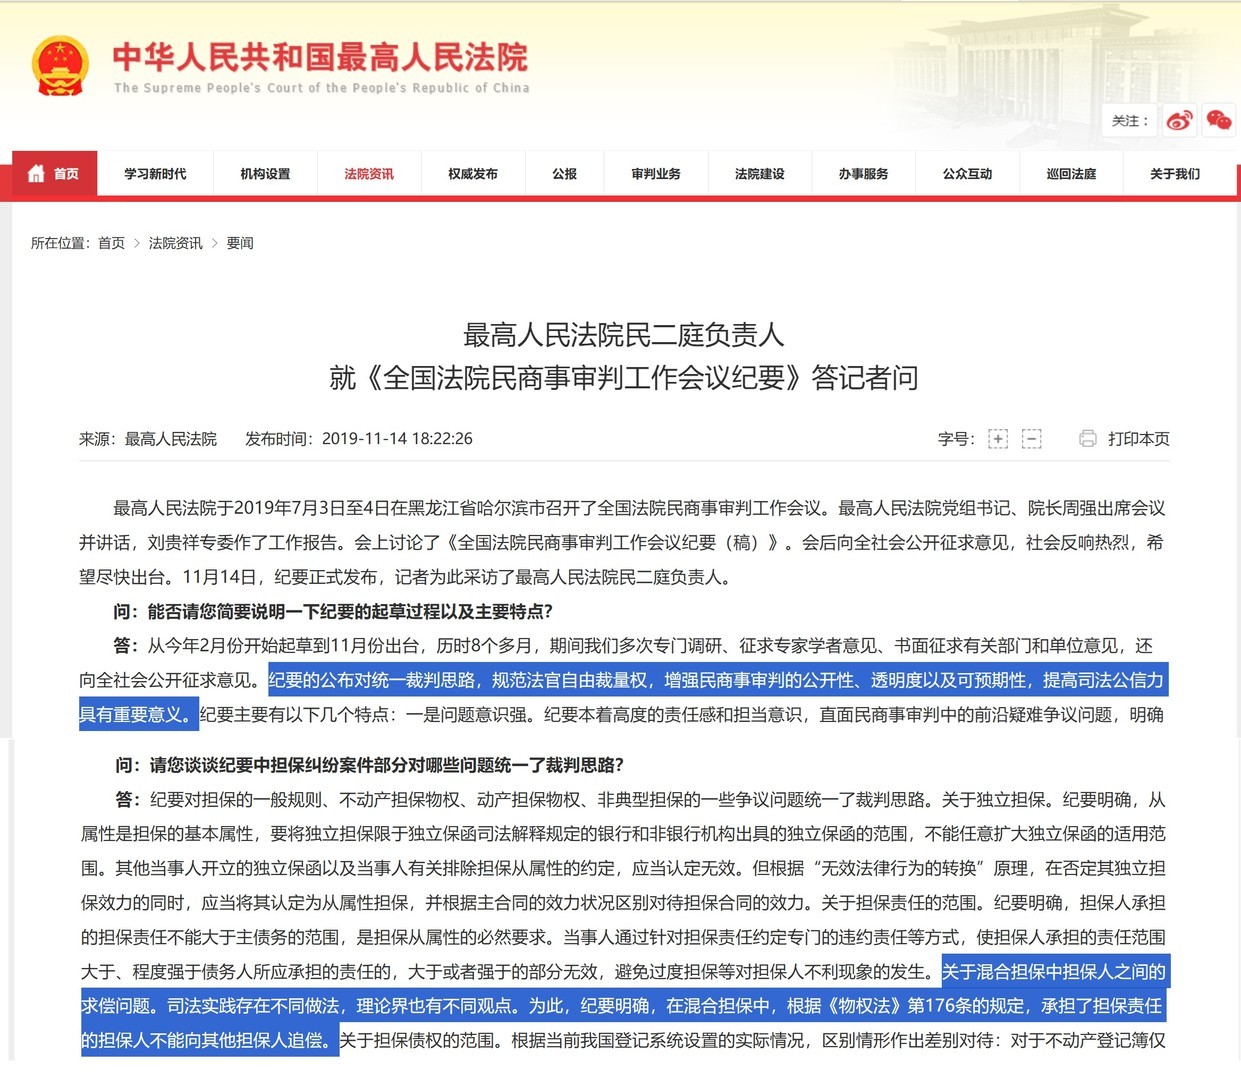Click 法院资讯 in the breadcrumb

click(x=176, y=243)
